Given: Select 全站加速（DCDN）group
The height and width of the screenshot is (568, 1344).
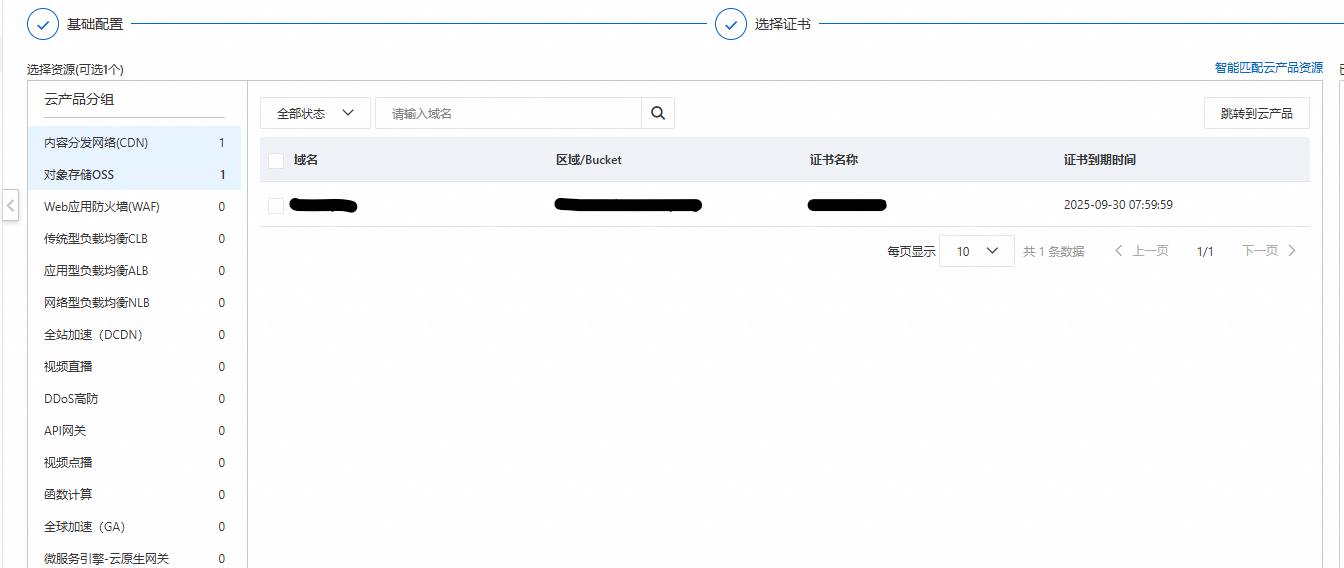Looking at the screenshot, I should (x=134, y=335).
